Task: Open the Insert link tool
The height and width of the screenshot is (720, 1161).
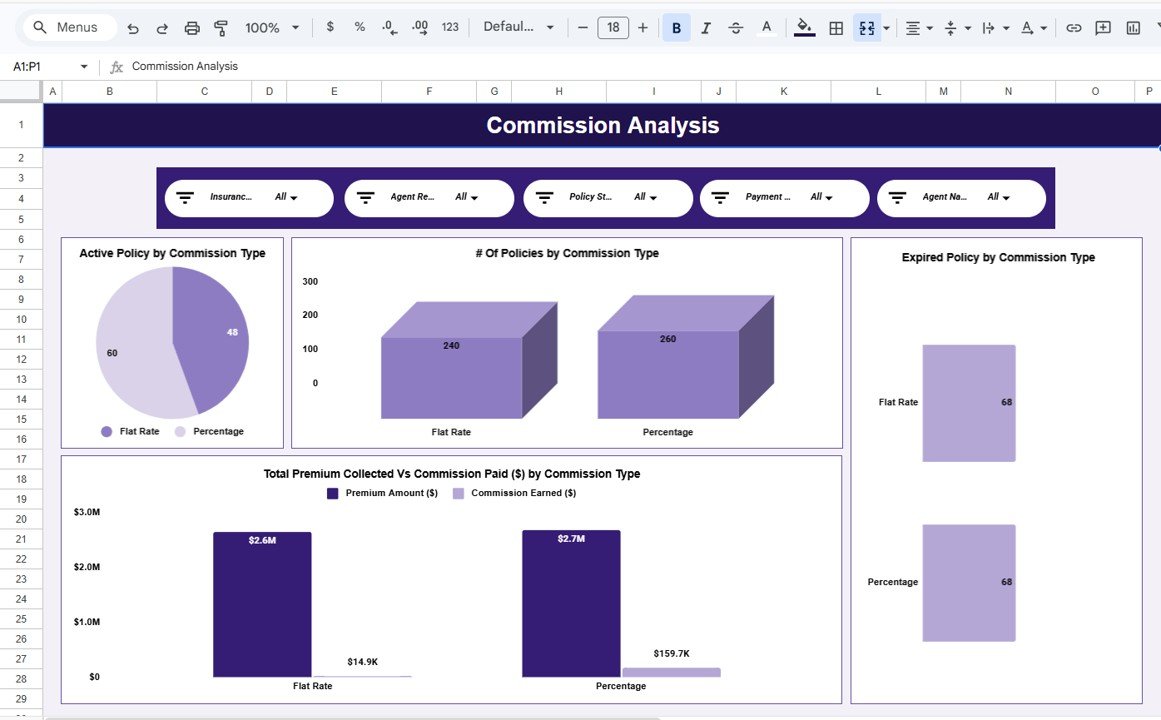Action: tap(1073, 27)
